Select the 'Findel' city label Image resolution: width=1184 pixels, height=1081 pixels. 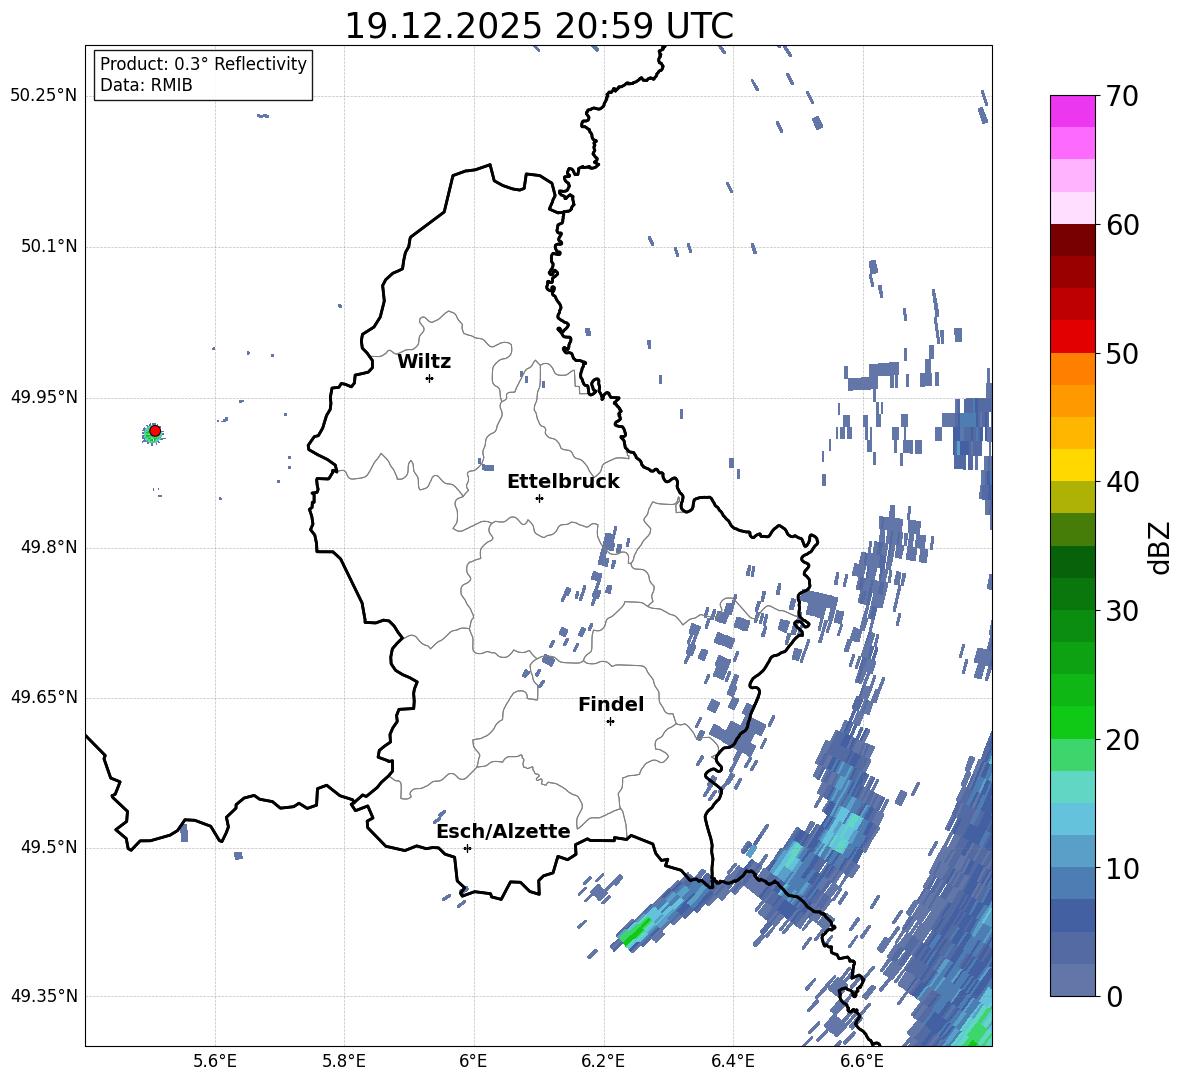pyautogui.click(x=611, y=704)
